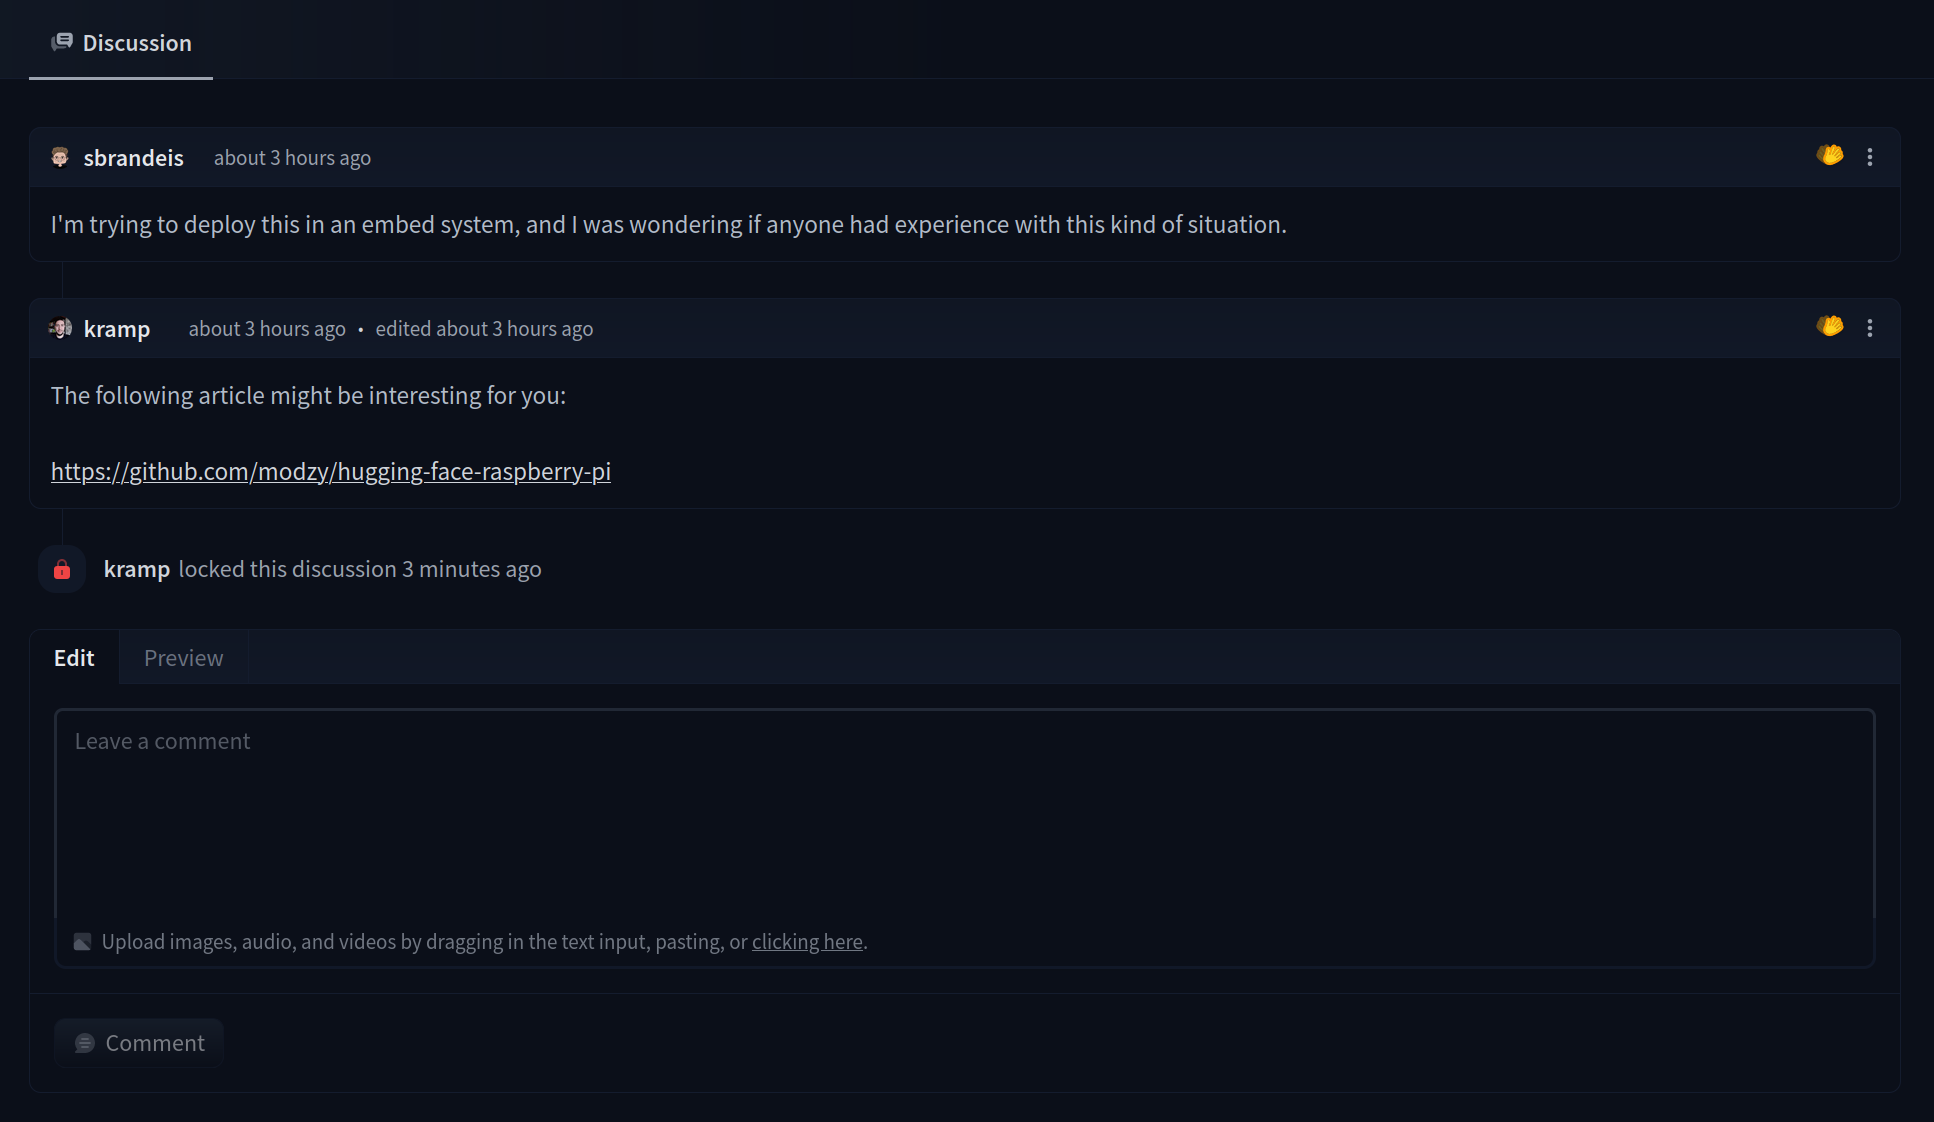Open kramp username on the comment
Screen dimensions: 1934x1122
(x=117, y=329)
